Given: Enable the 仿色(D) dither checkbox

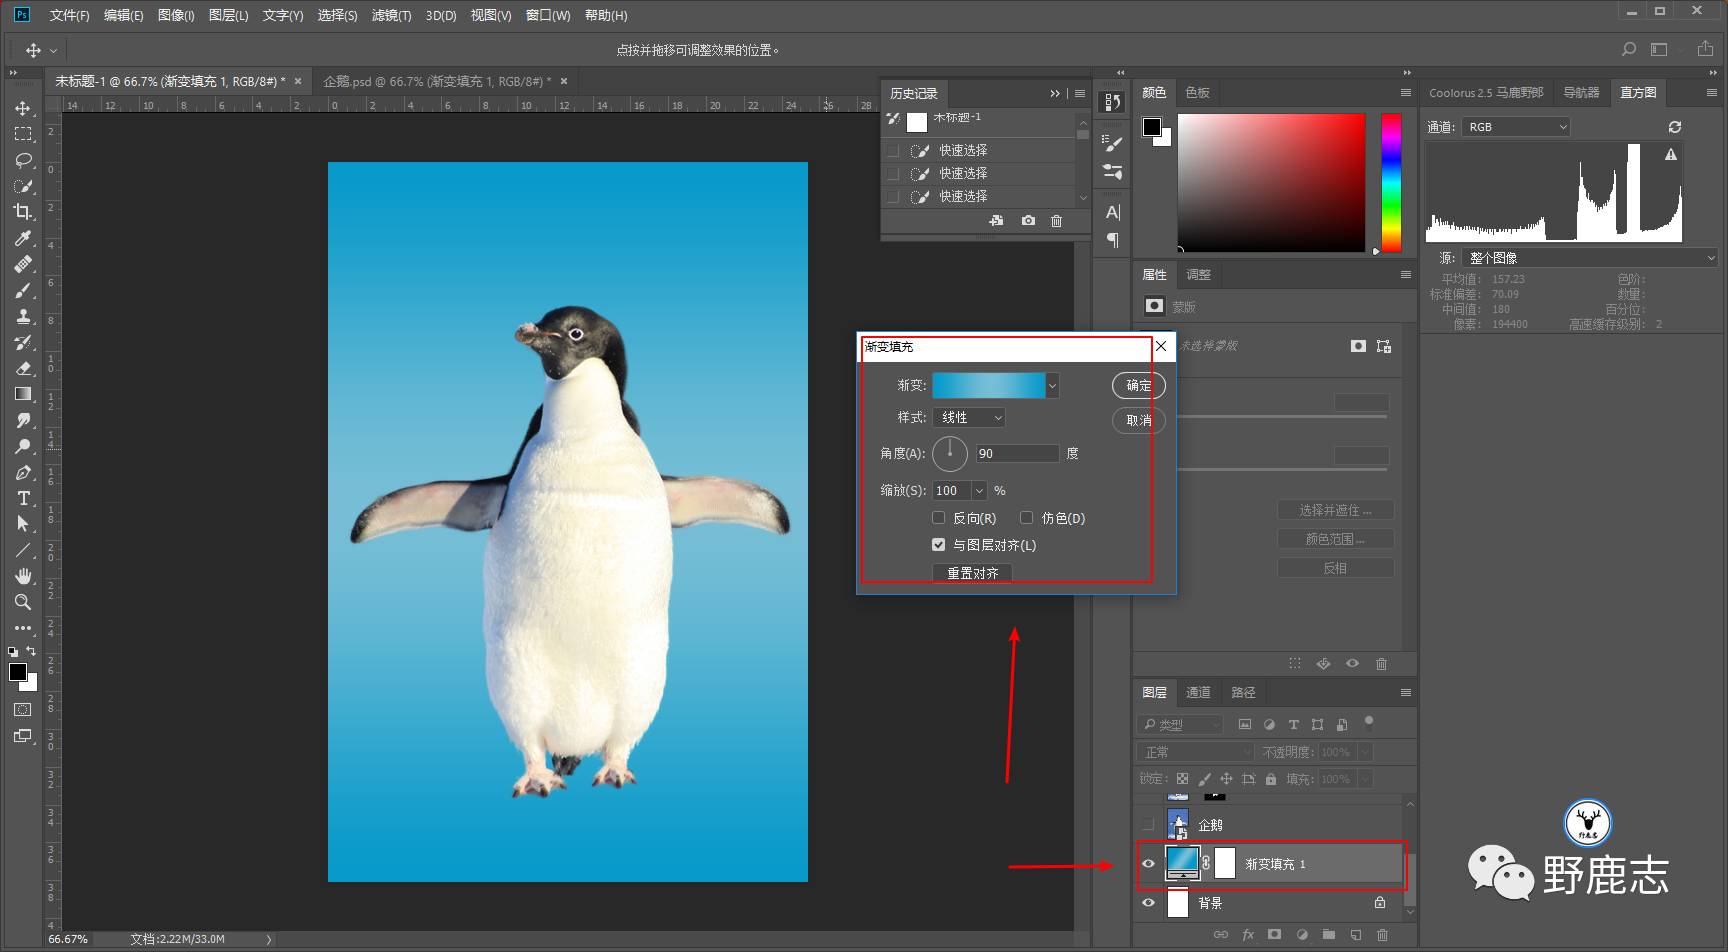Looking at the screenshot, I should 1026,518.
